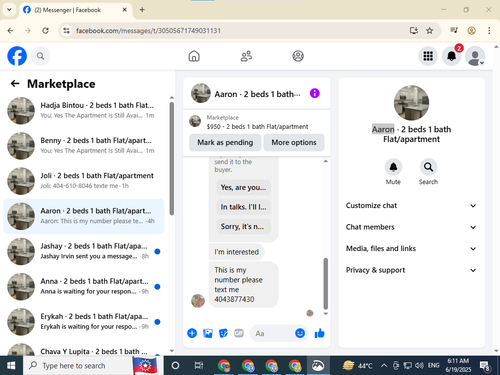The height and width of the screenshot is (375, 500).
Task: Go to the Home feed icon
Action: click(194, 56)
